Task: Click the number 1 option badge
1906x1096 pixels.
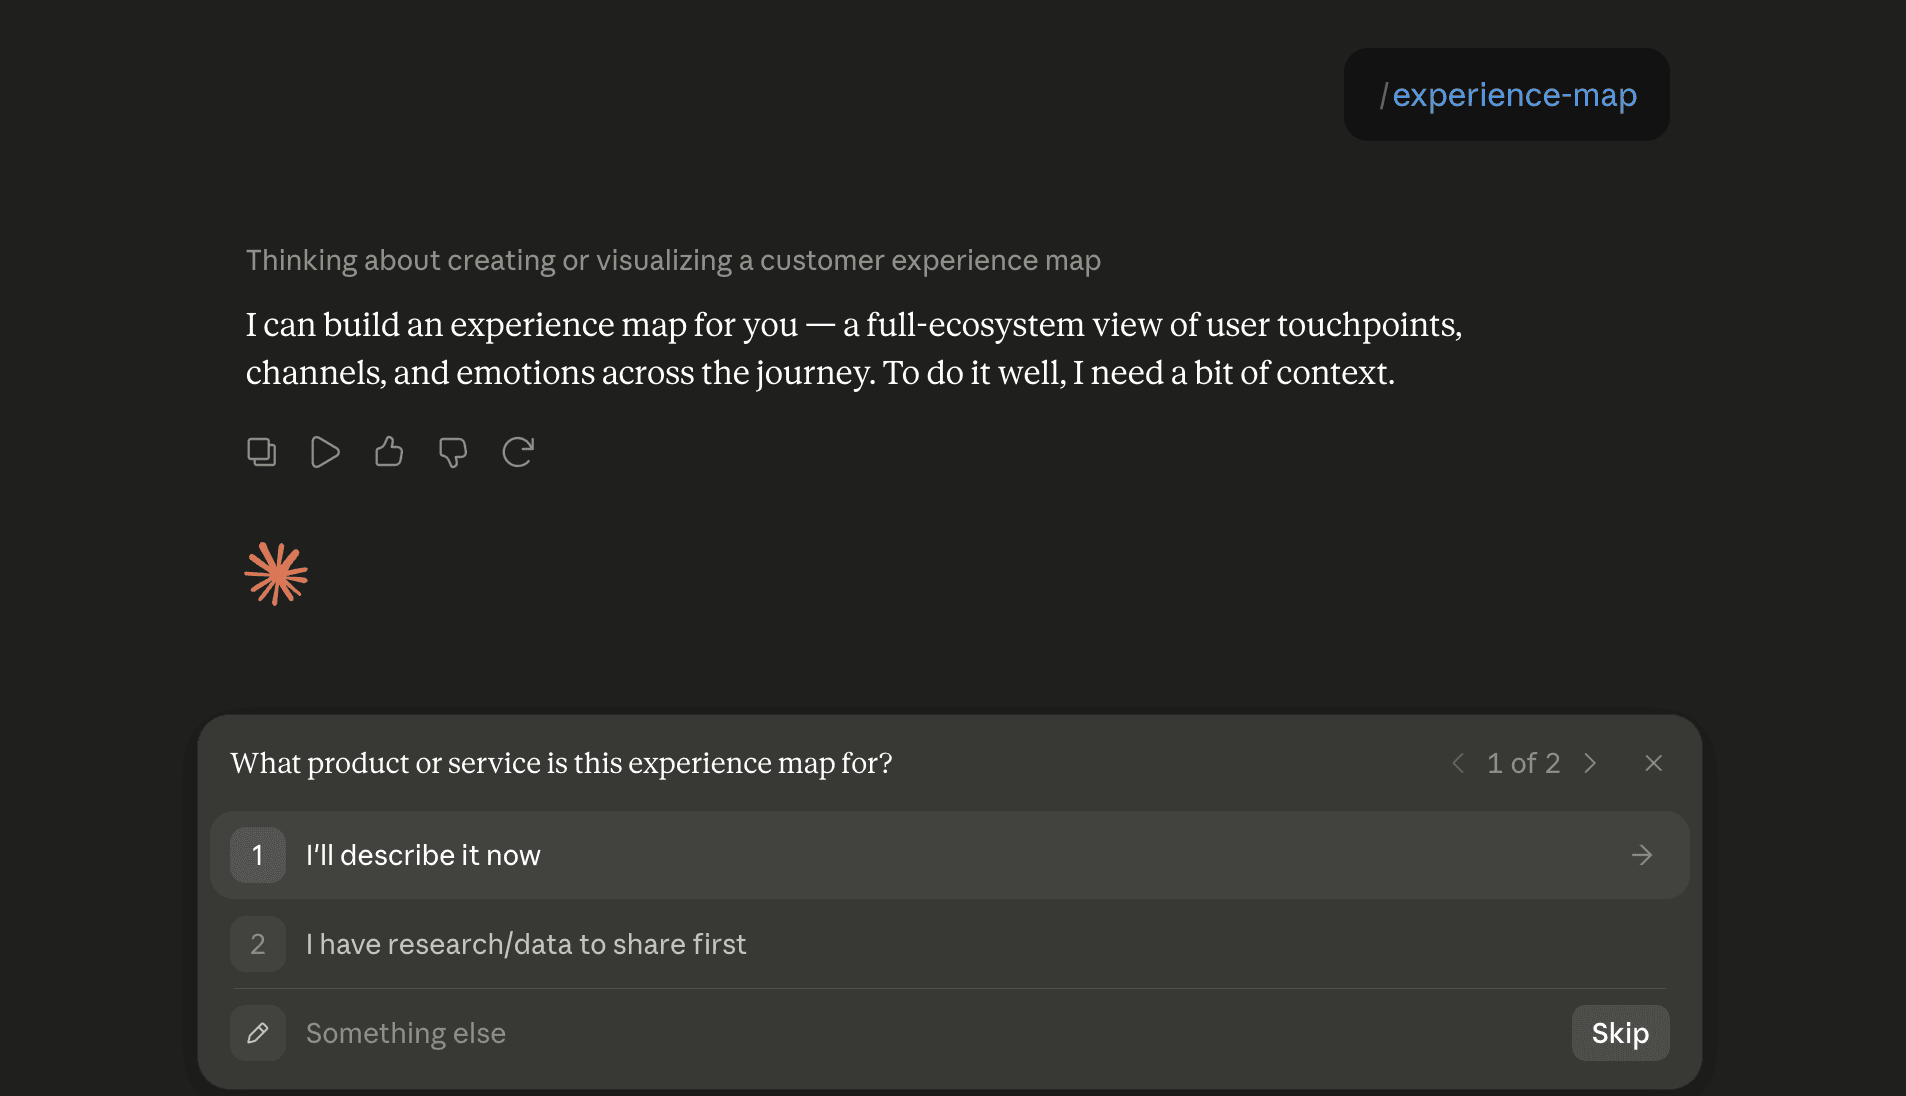Action: click(x=258, y=855)
